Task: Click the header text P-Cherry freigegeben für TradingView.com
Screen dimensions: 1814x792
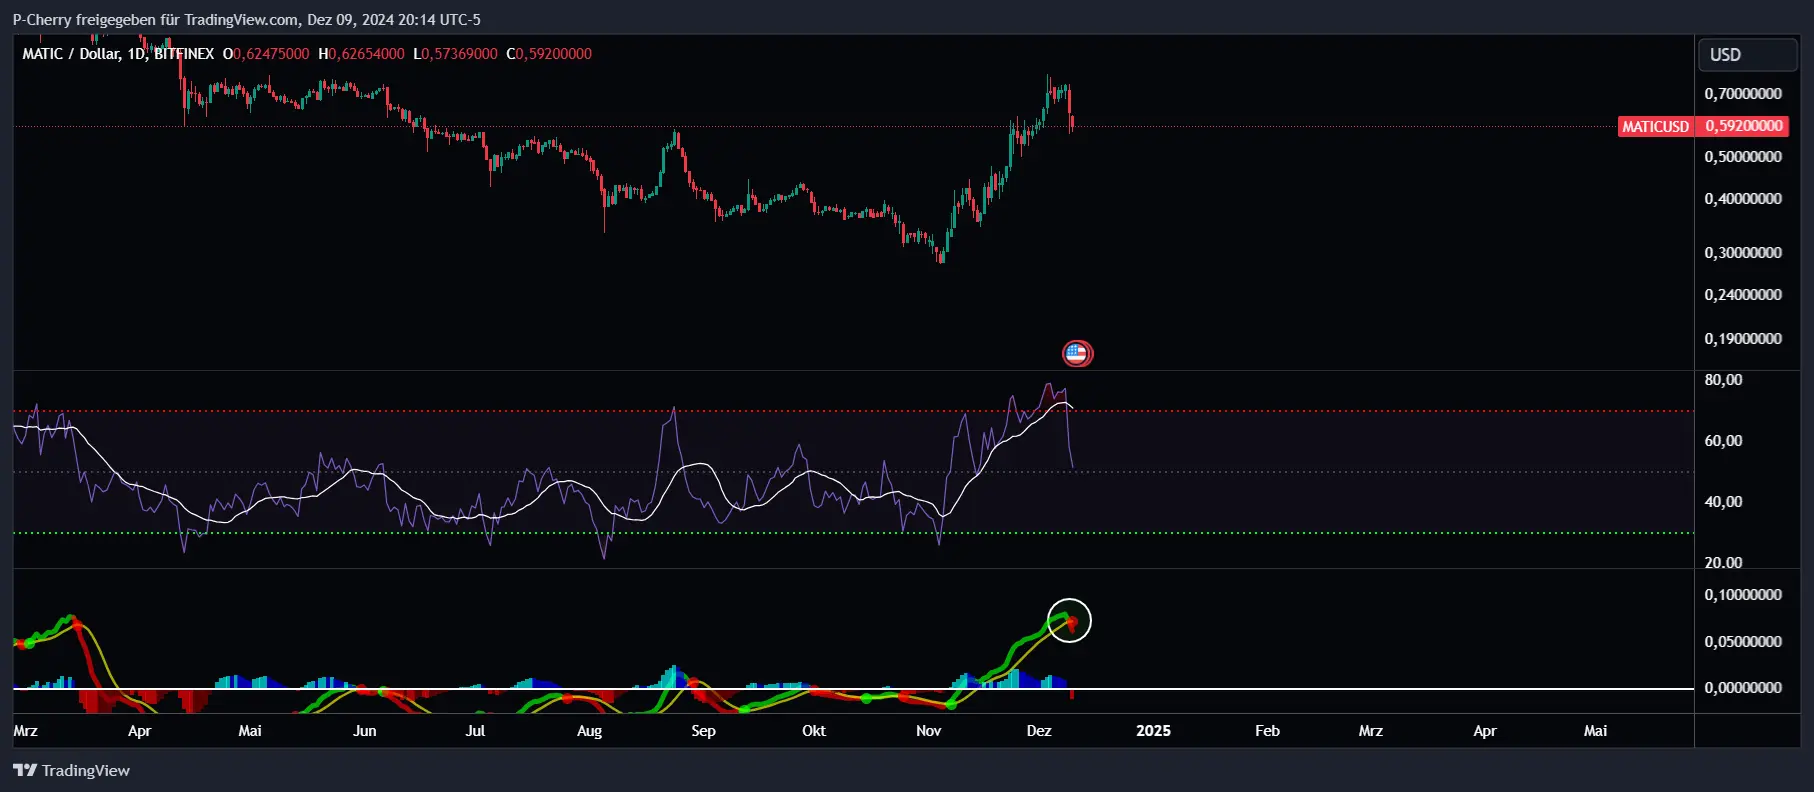Action: [155, 20]
